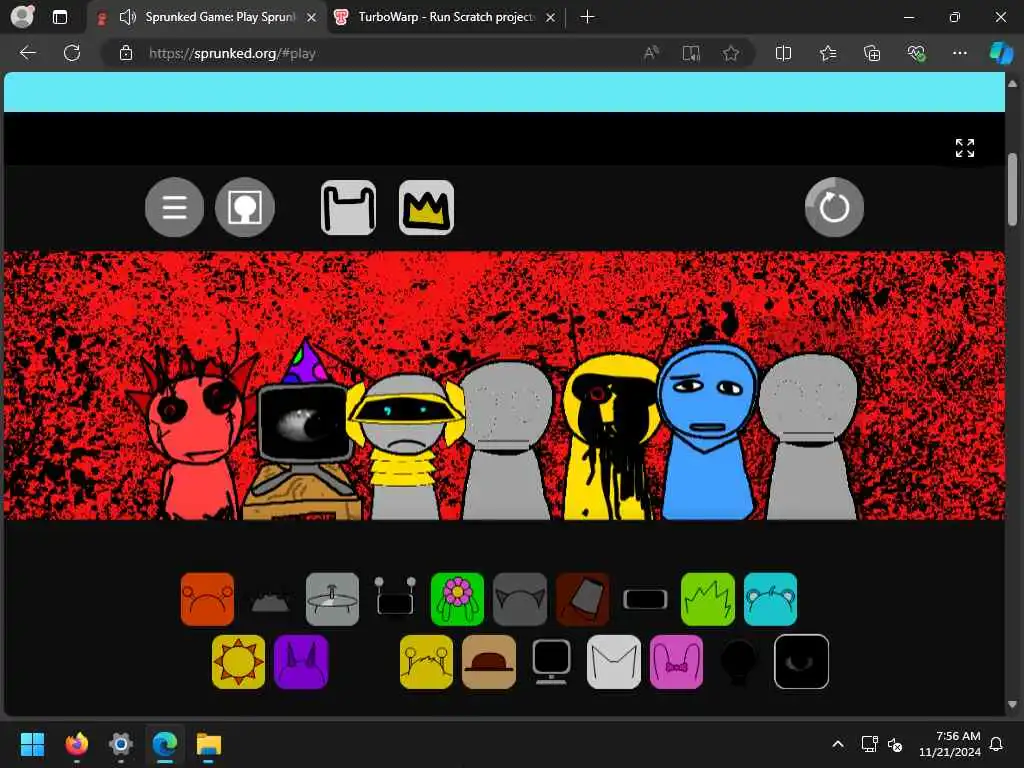Select the white bucket-shaped icon
The width and height of the screenshot is (1024, 768).
point(348,208)
